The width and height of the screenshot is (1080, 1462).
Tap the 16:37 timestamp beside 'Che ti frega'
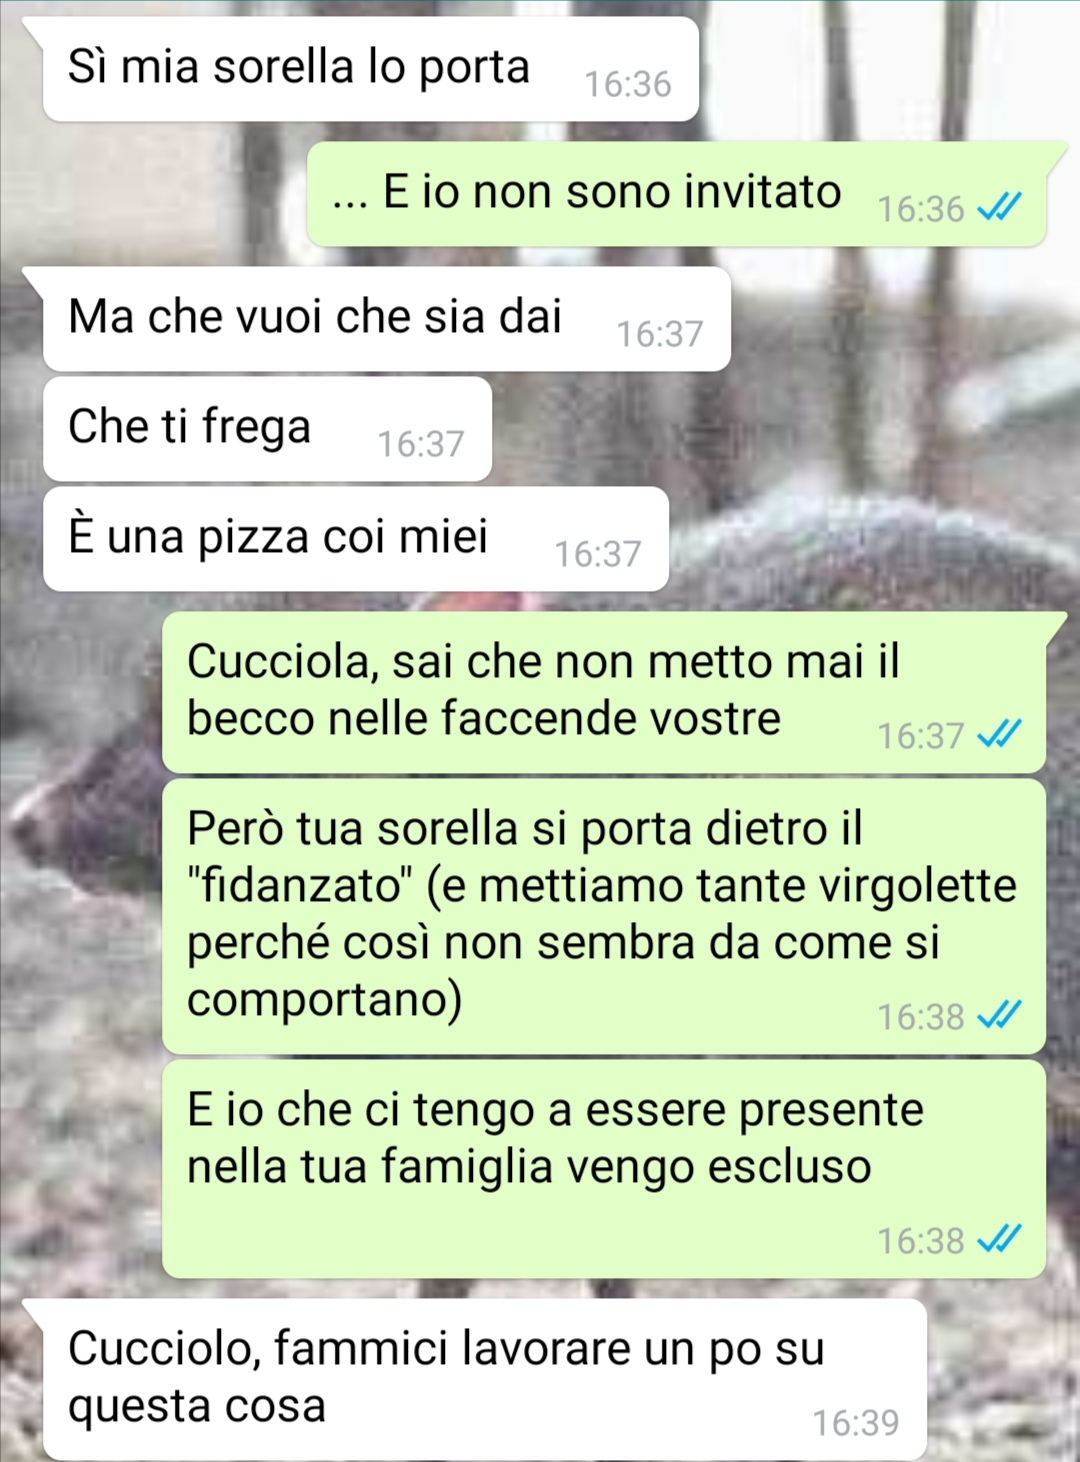pos(421,443)
